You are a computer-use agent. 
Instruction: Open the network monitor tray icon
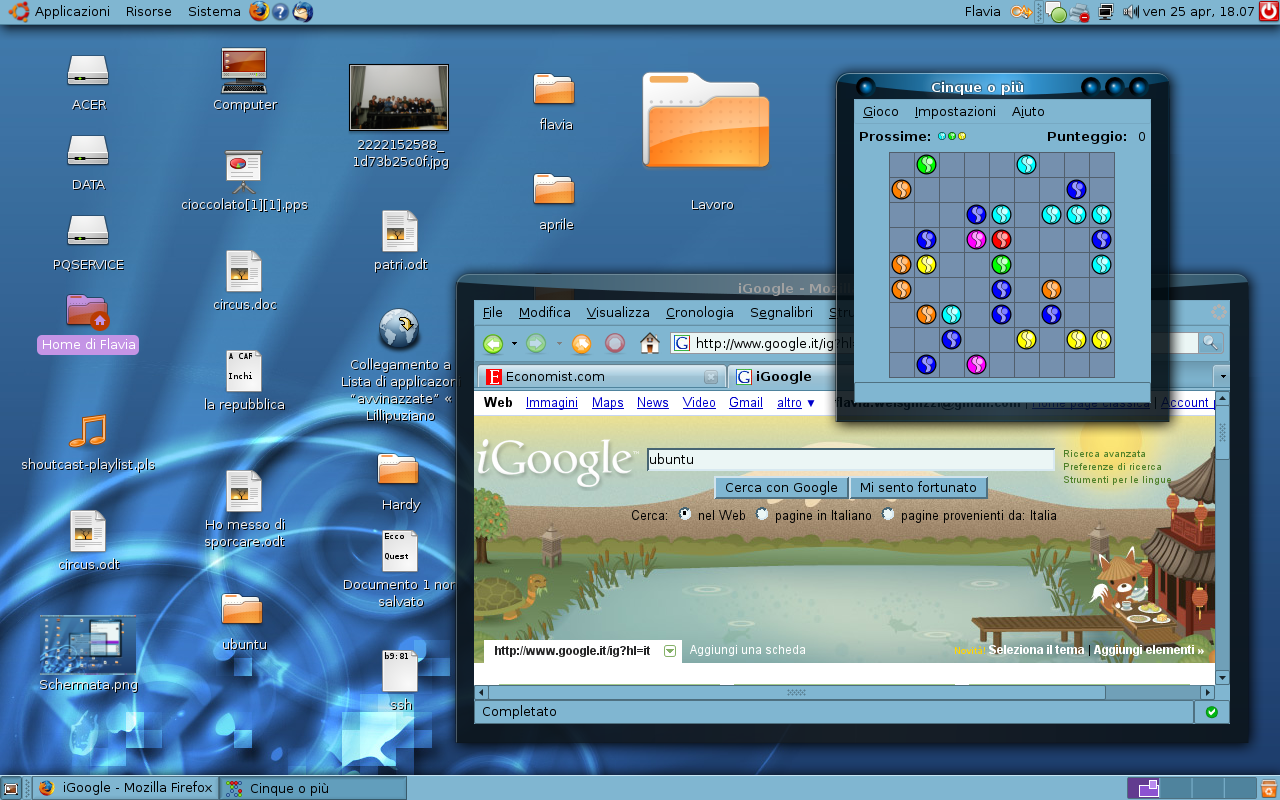click(x=1105, y=12)
